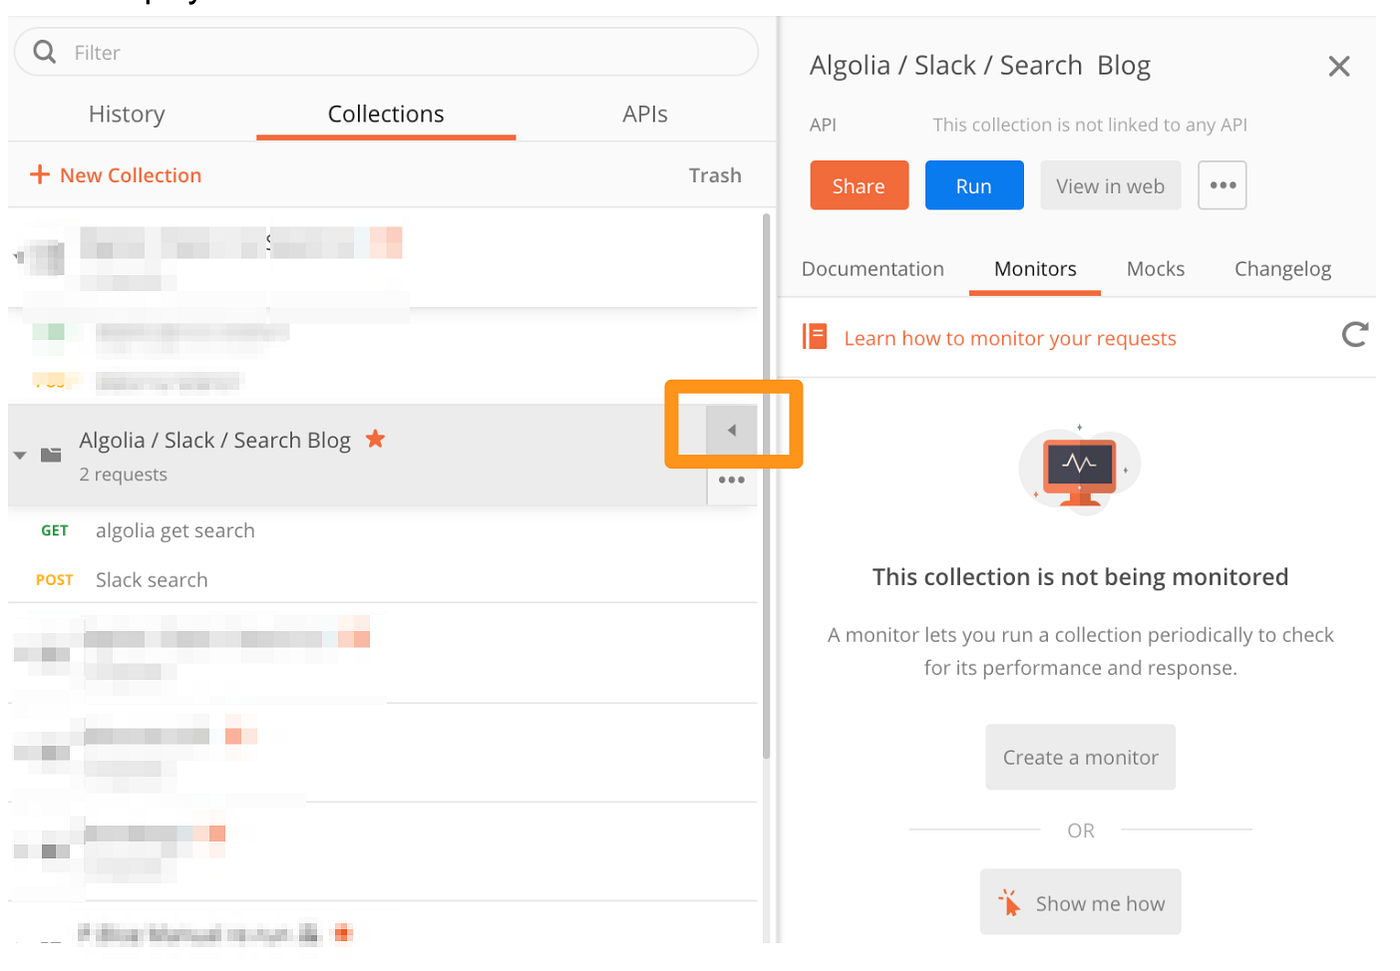This screenshot has width=1400, height=971.
Task: Switch to the Documentation tab
Action: [x=873, y=269]
